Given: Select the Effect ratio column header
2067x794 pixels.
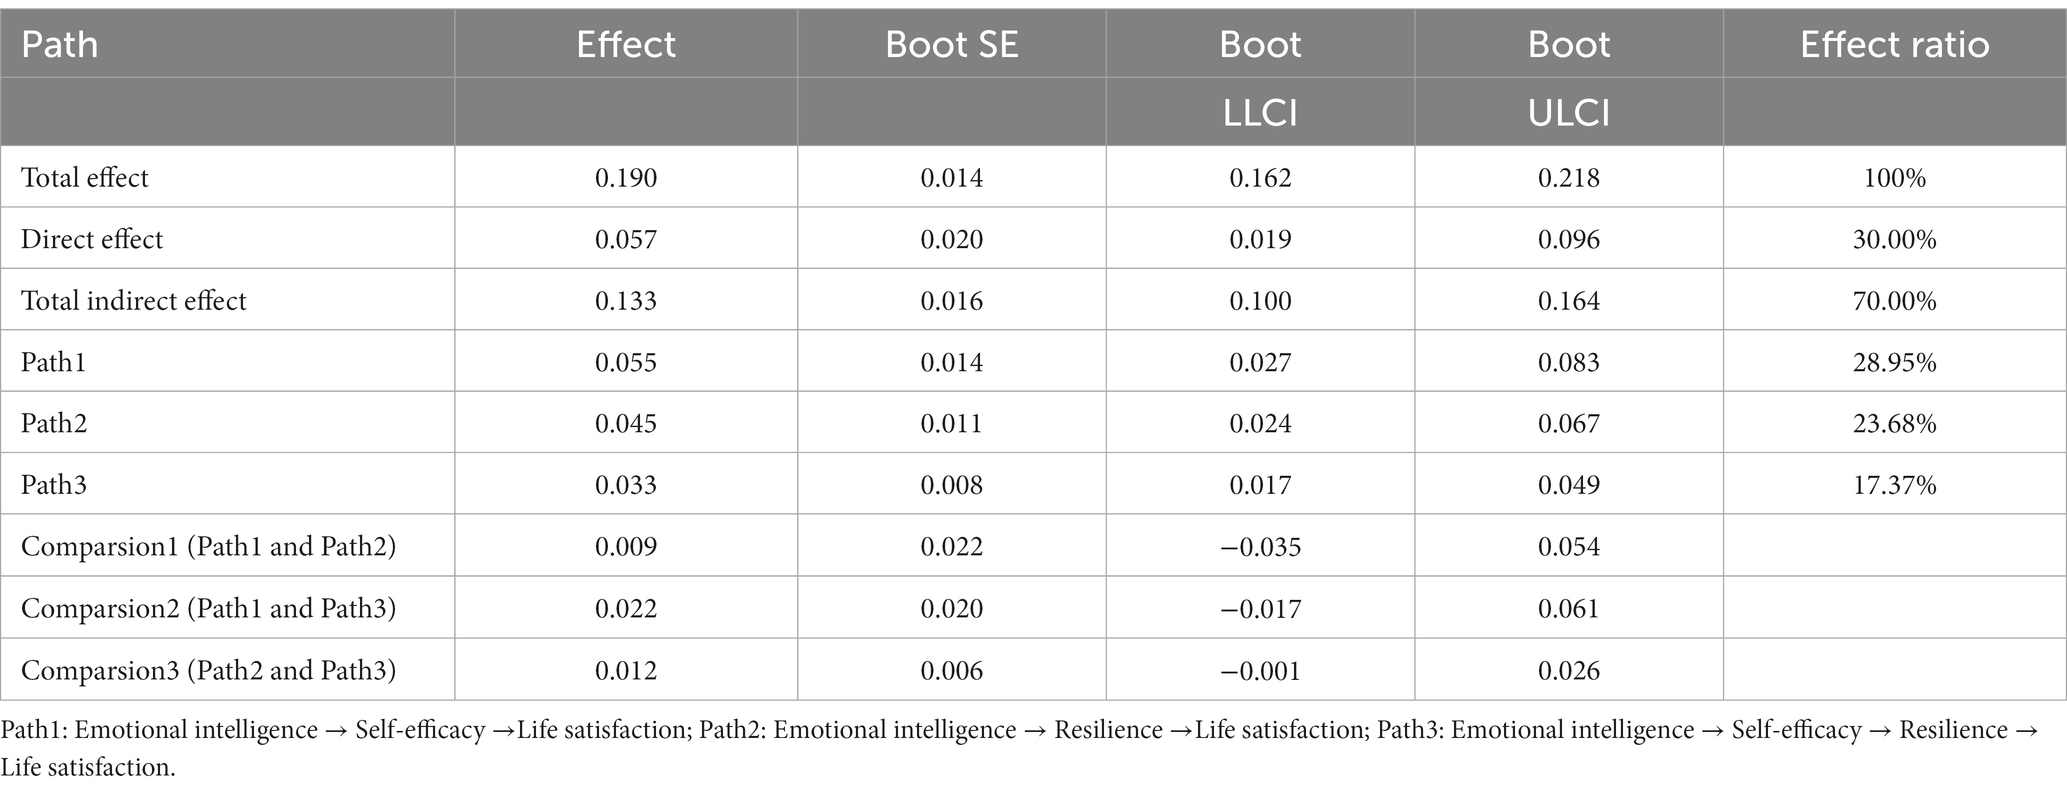Looking at the screenshot, I should click(1895, 45).
